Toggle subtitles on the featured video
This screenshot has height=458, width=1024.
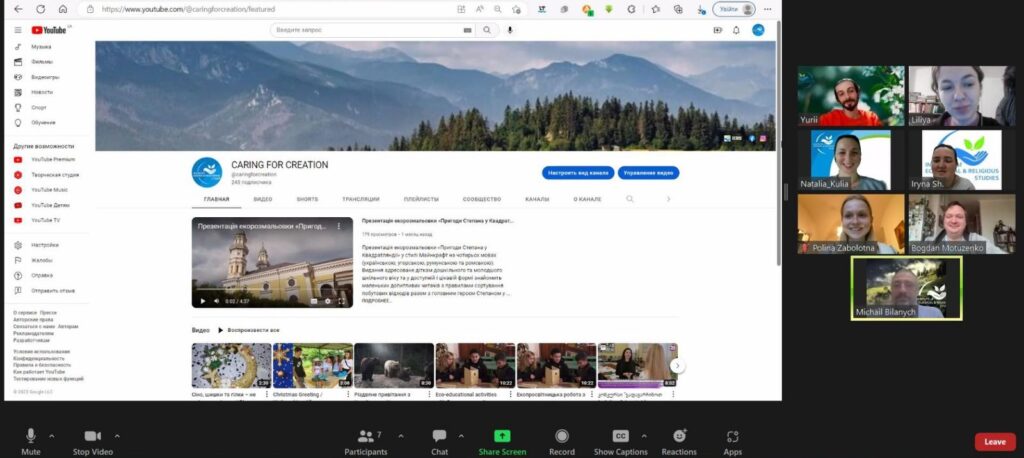[x=314, y=301]
